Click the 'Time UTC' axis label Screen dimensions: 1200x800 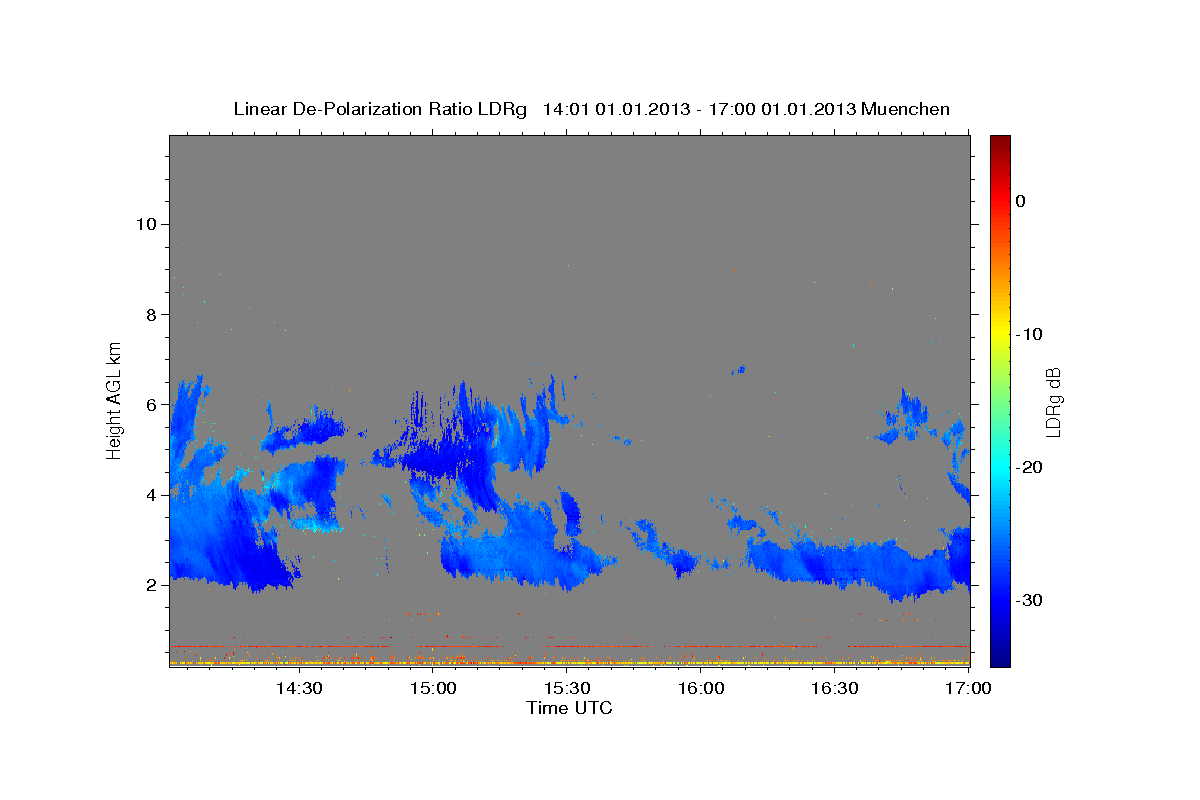pyautogui.click(x=569, y=708)
